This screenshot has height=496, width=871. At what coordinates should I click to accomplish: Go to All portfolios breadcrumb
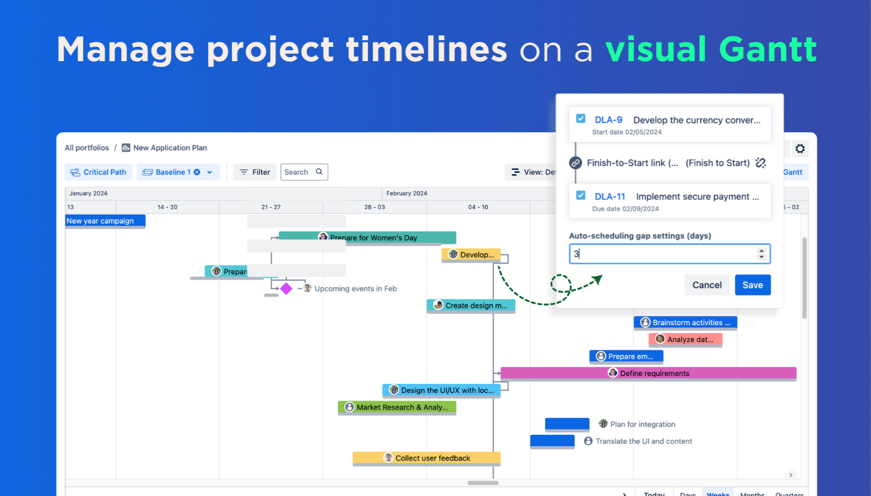(87, 148)
